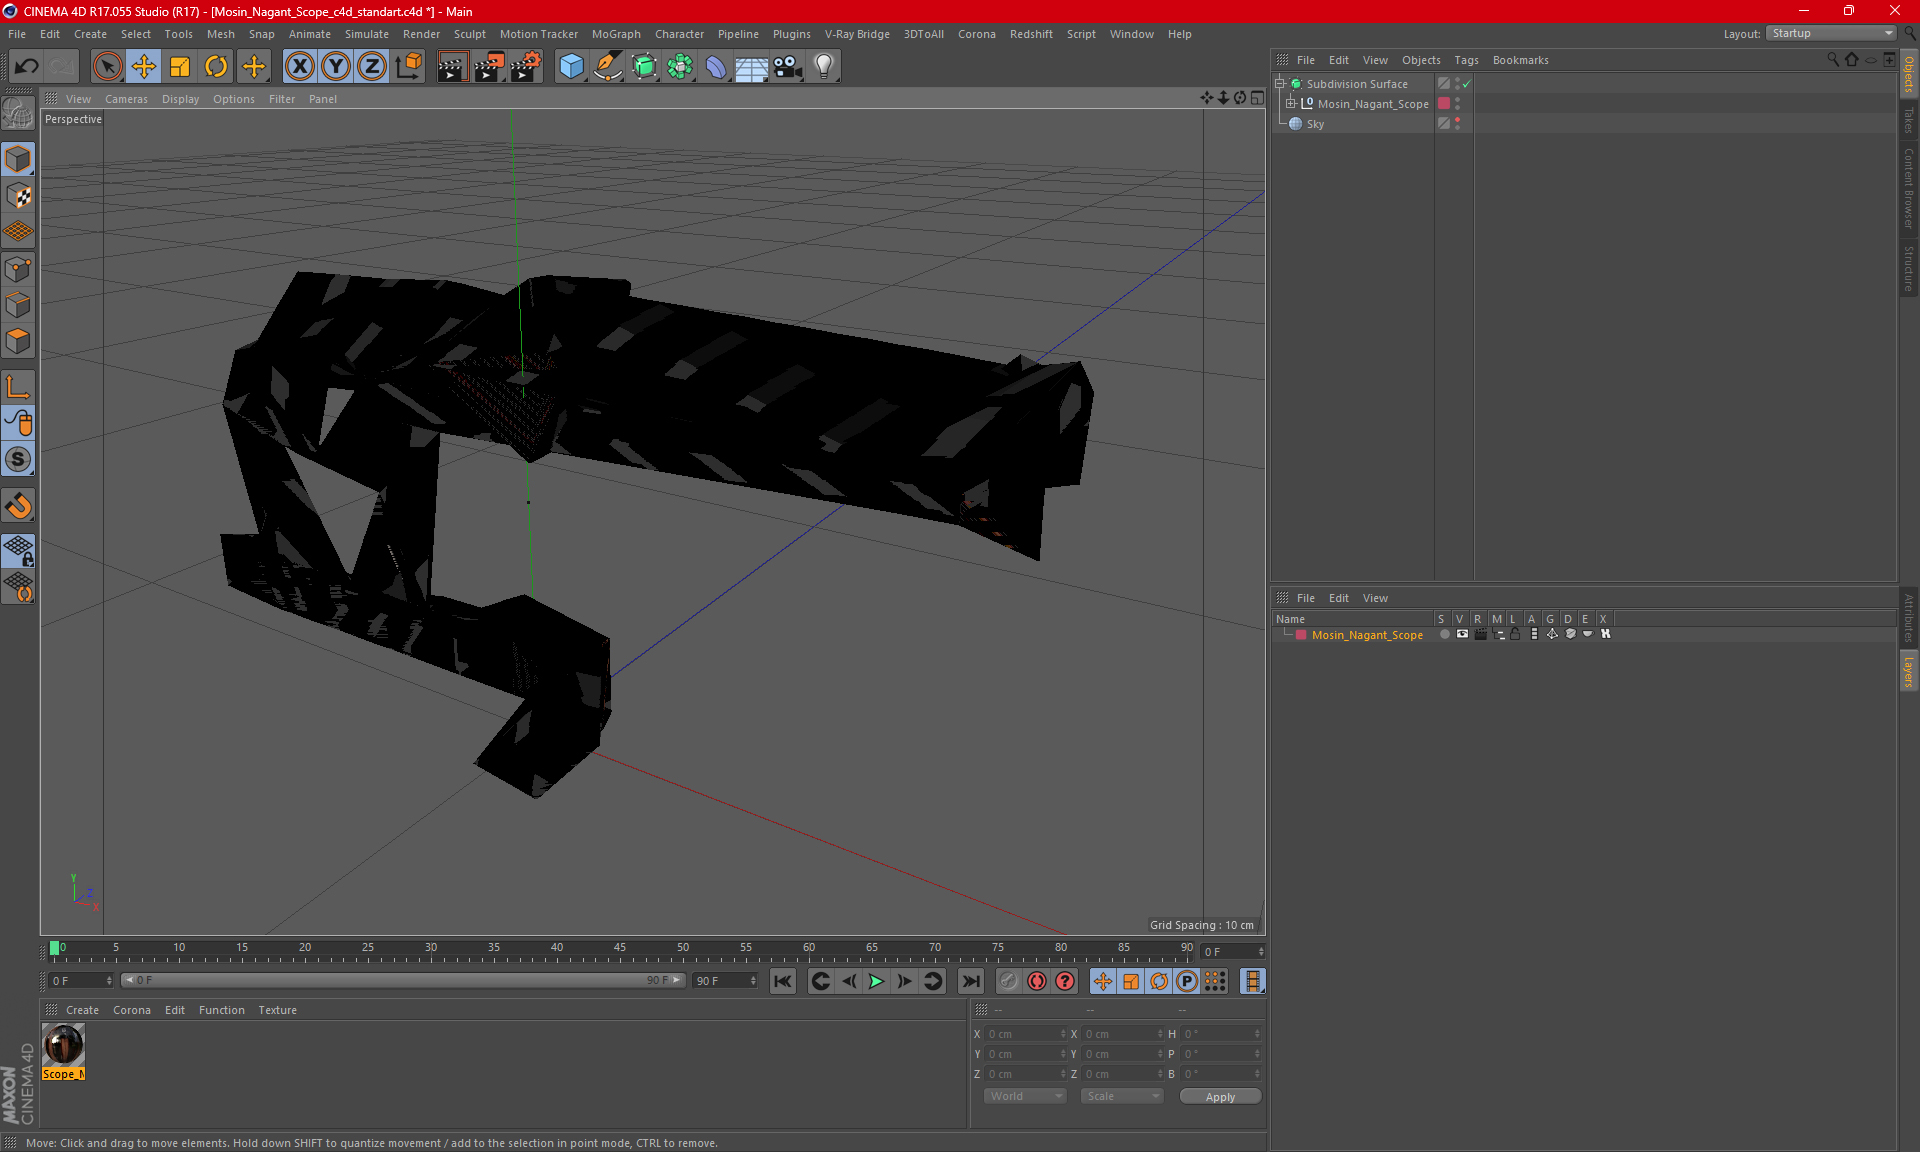Open the Tags menu in Objects panel
Image resolution: width=1920 pixels, height=1152 pixels.
click(x=1465, y=60)
